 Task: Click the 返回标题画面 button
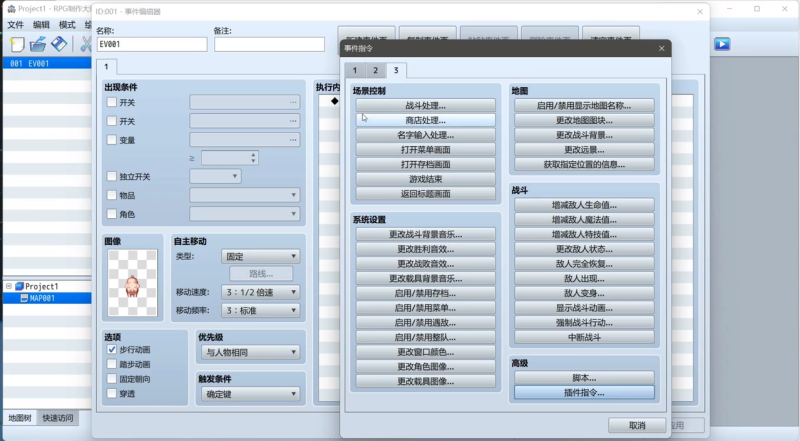point(426,194)
